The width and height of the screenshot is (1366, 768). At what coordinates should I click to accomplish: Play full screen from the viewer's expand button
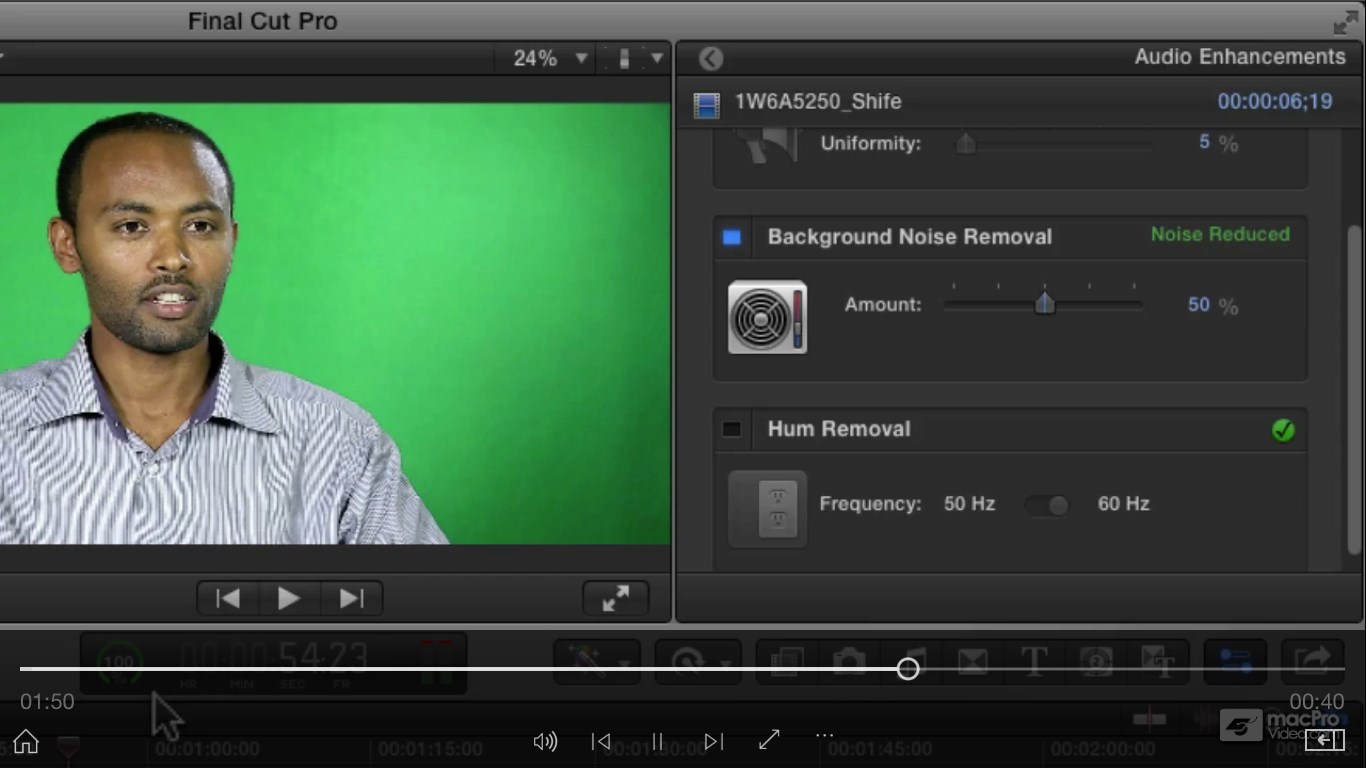pyautogui.click(x=616, y=598)
